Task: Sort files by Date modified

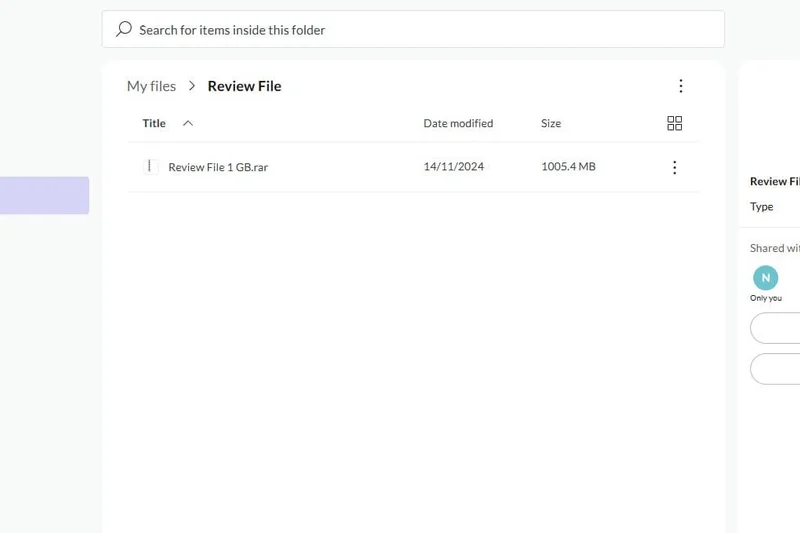Action: 458,123
